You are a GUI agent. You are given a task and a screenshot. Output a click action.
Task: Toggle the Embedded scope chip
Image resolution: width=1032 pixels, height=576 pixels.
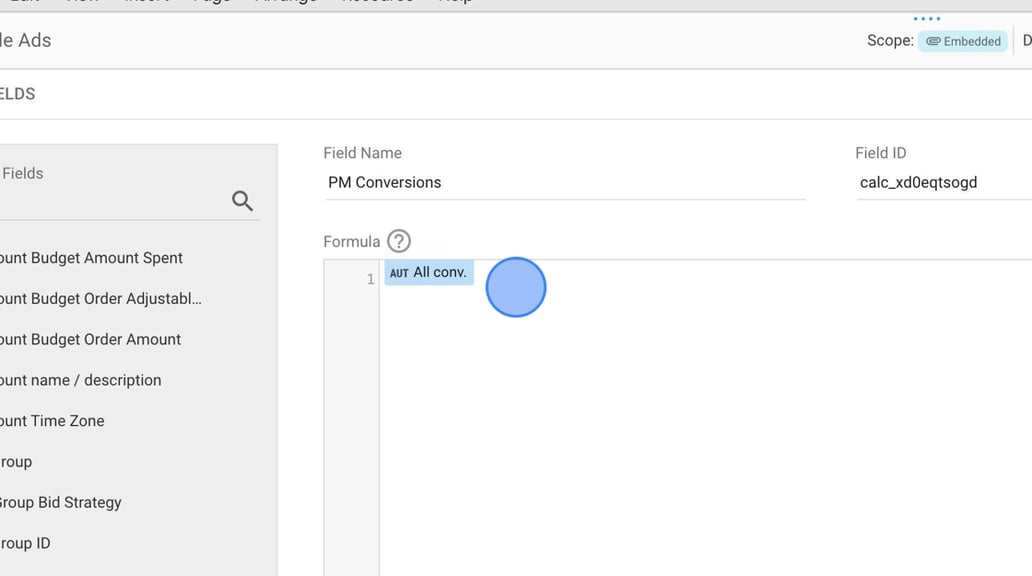(x=962, y=41)
